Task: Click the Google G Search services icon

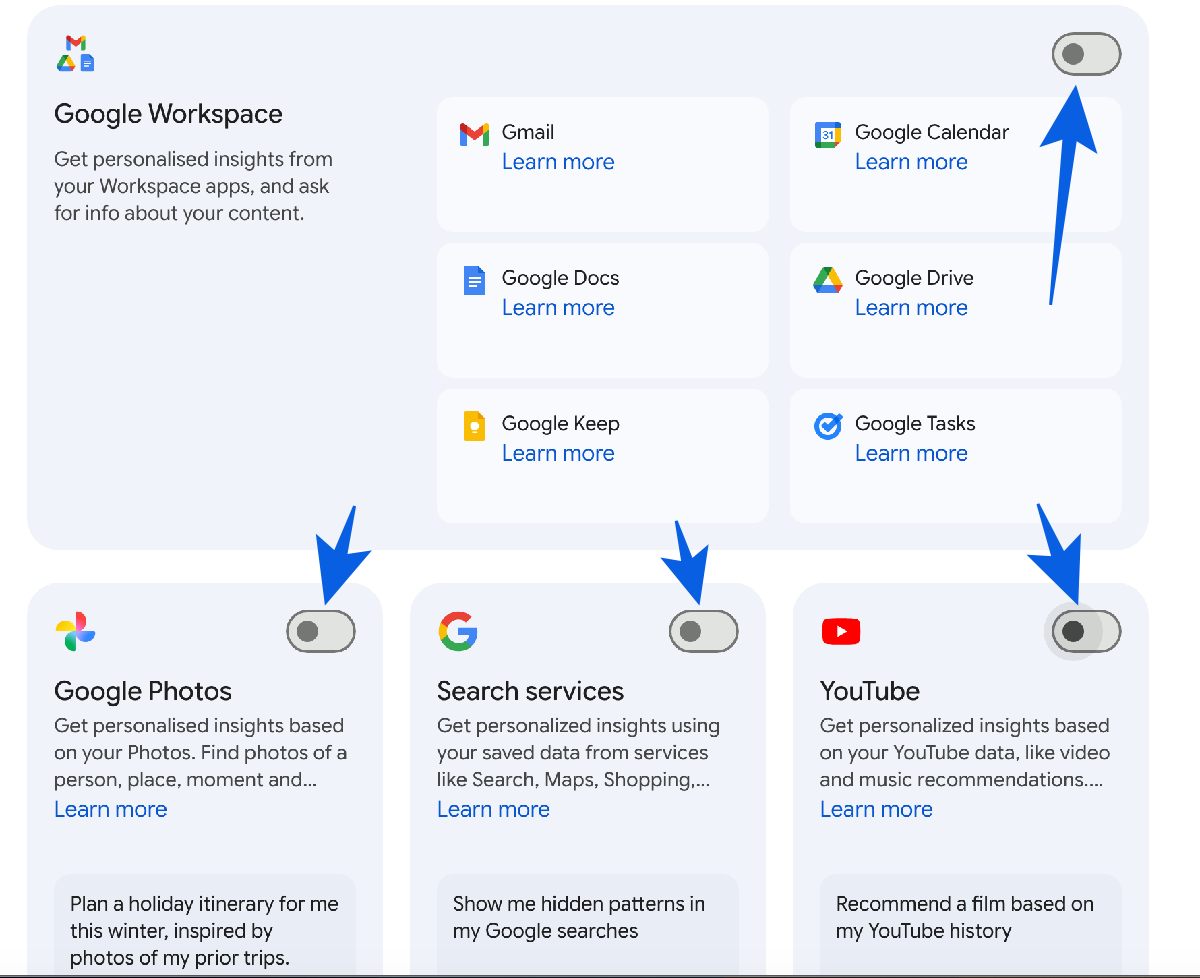Action: 458,632
